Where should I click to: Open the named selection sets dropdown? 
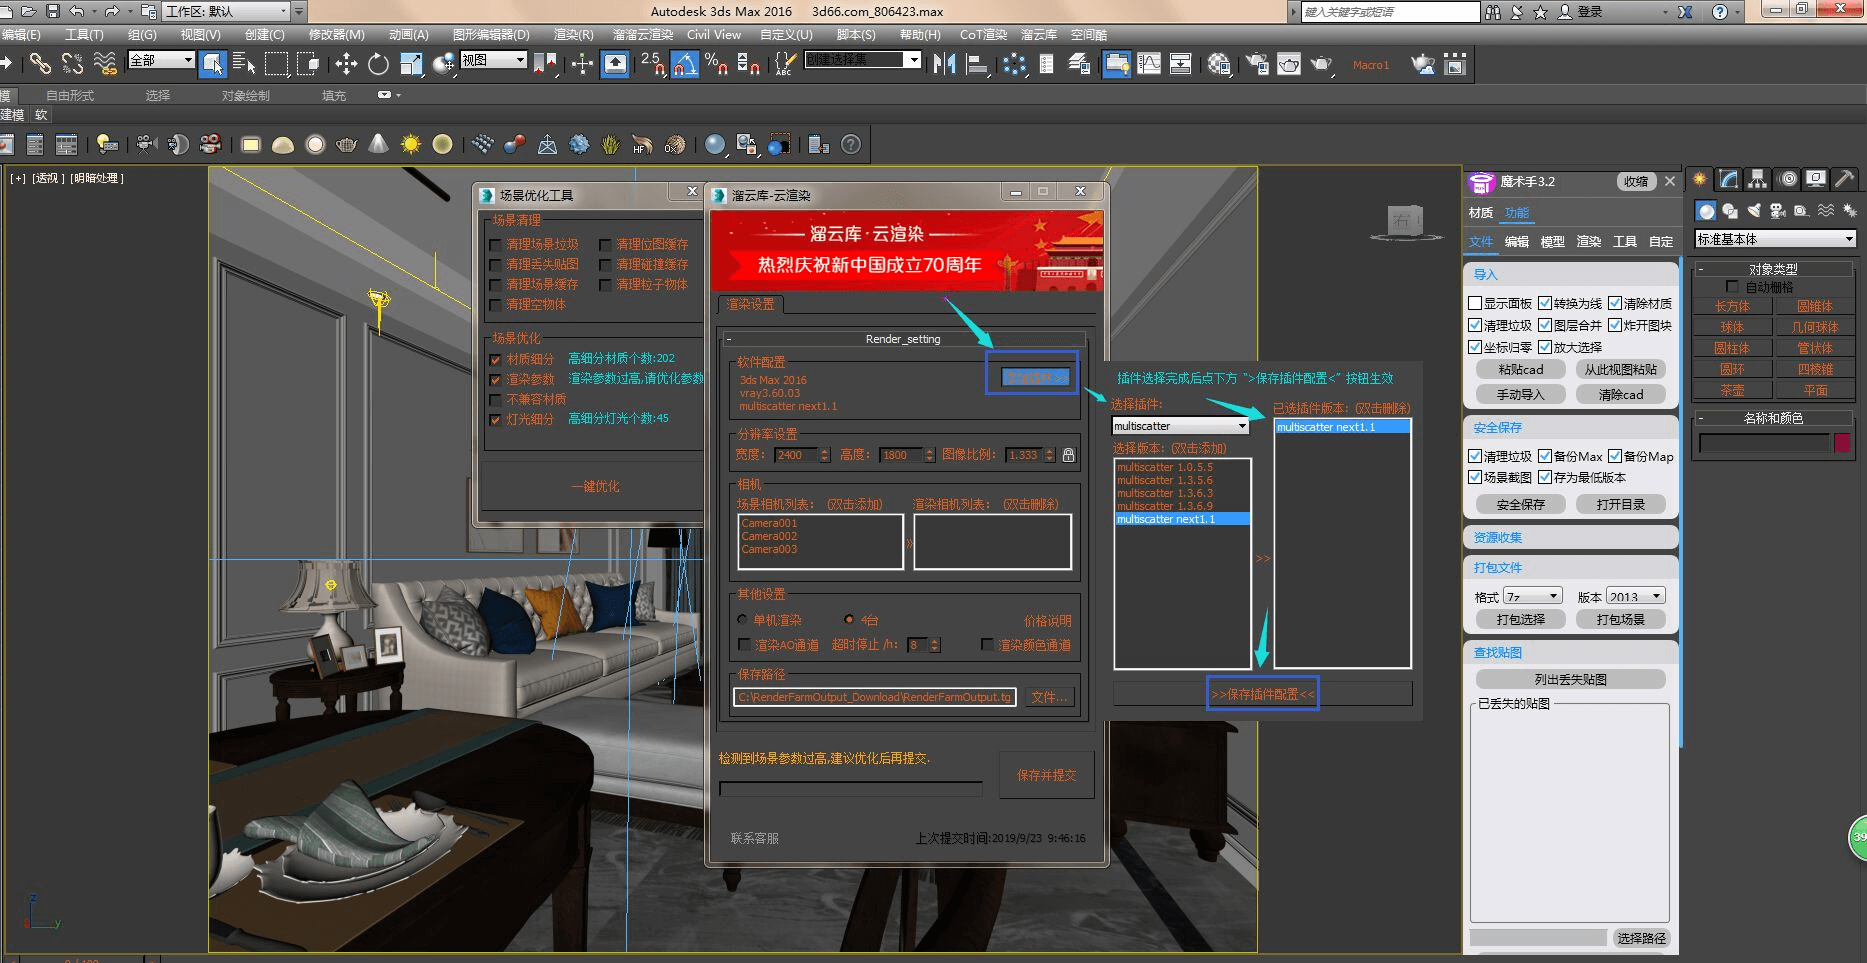(x=863, y=60)
